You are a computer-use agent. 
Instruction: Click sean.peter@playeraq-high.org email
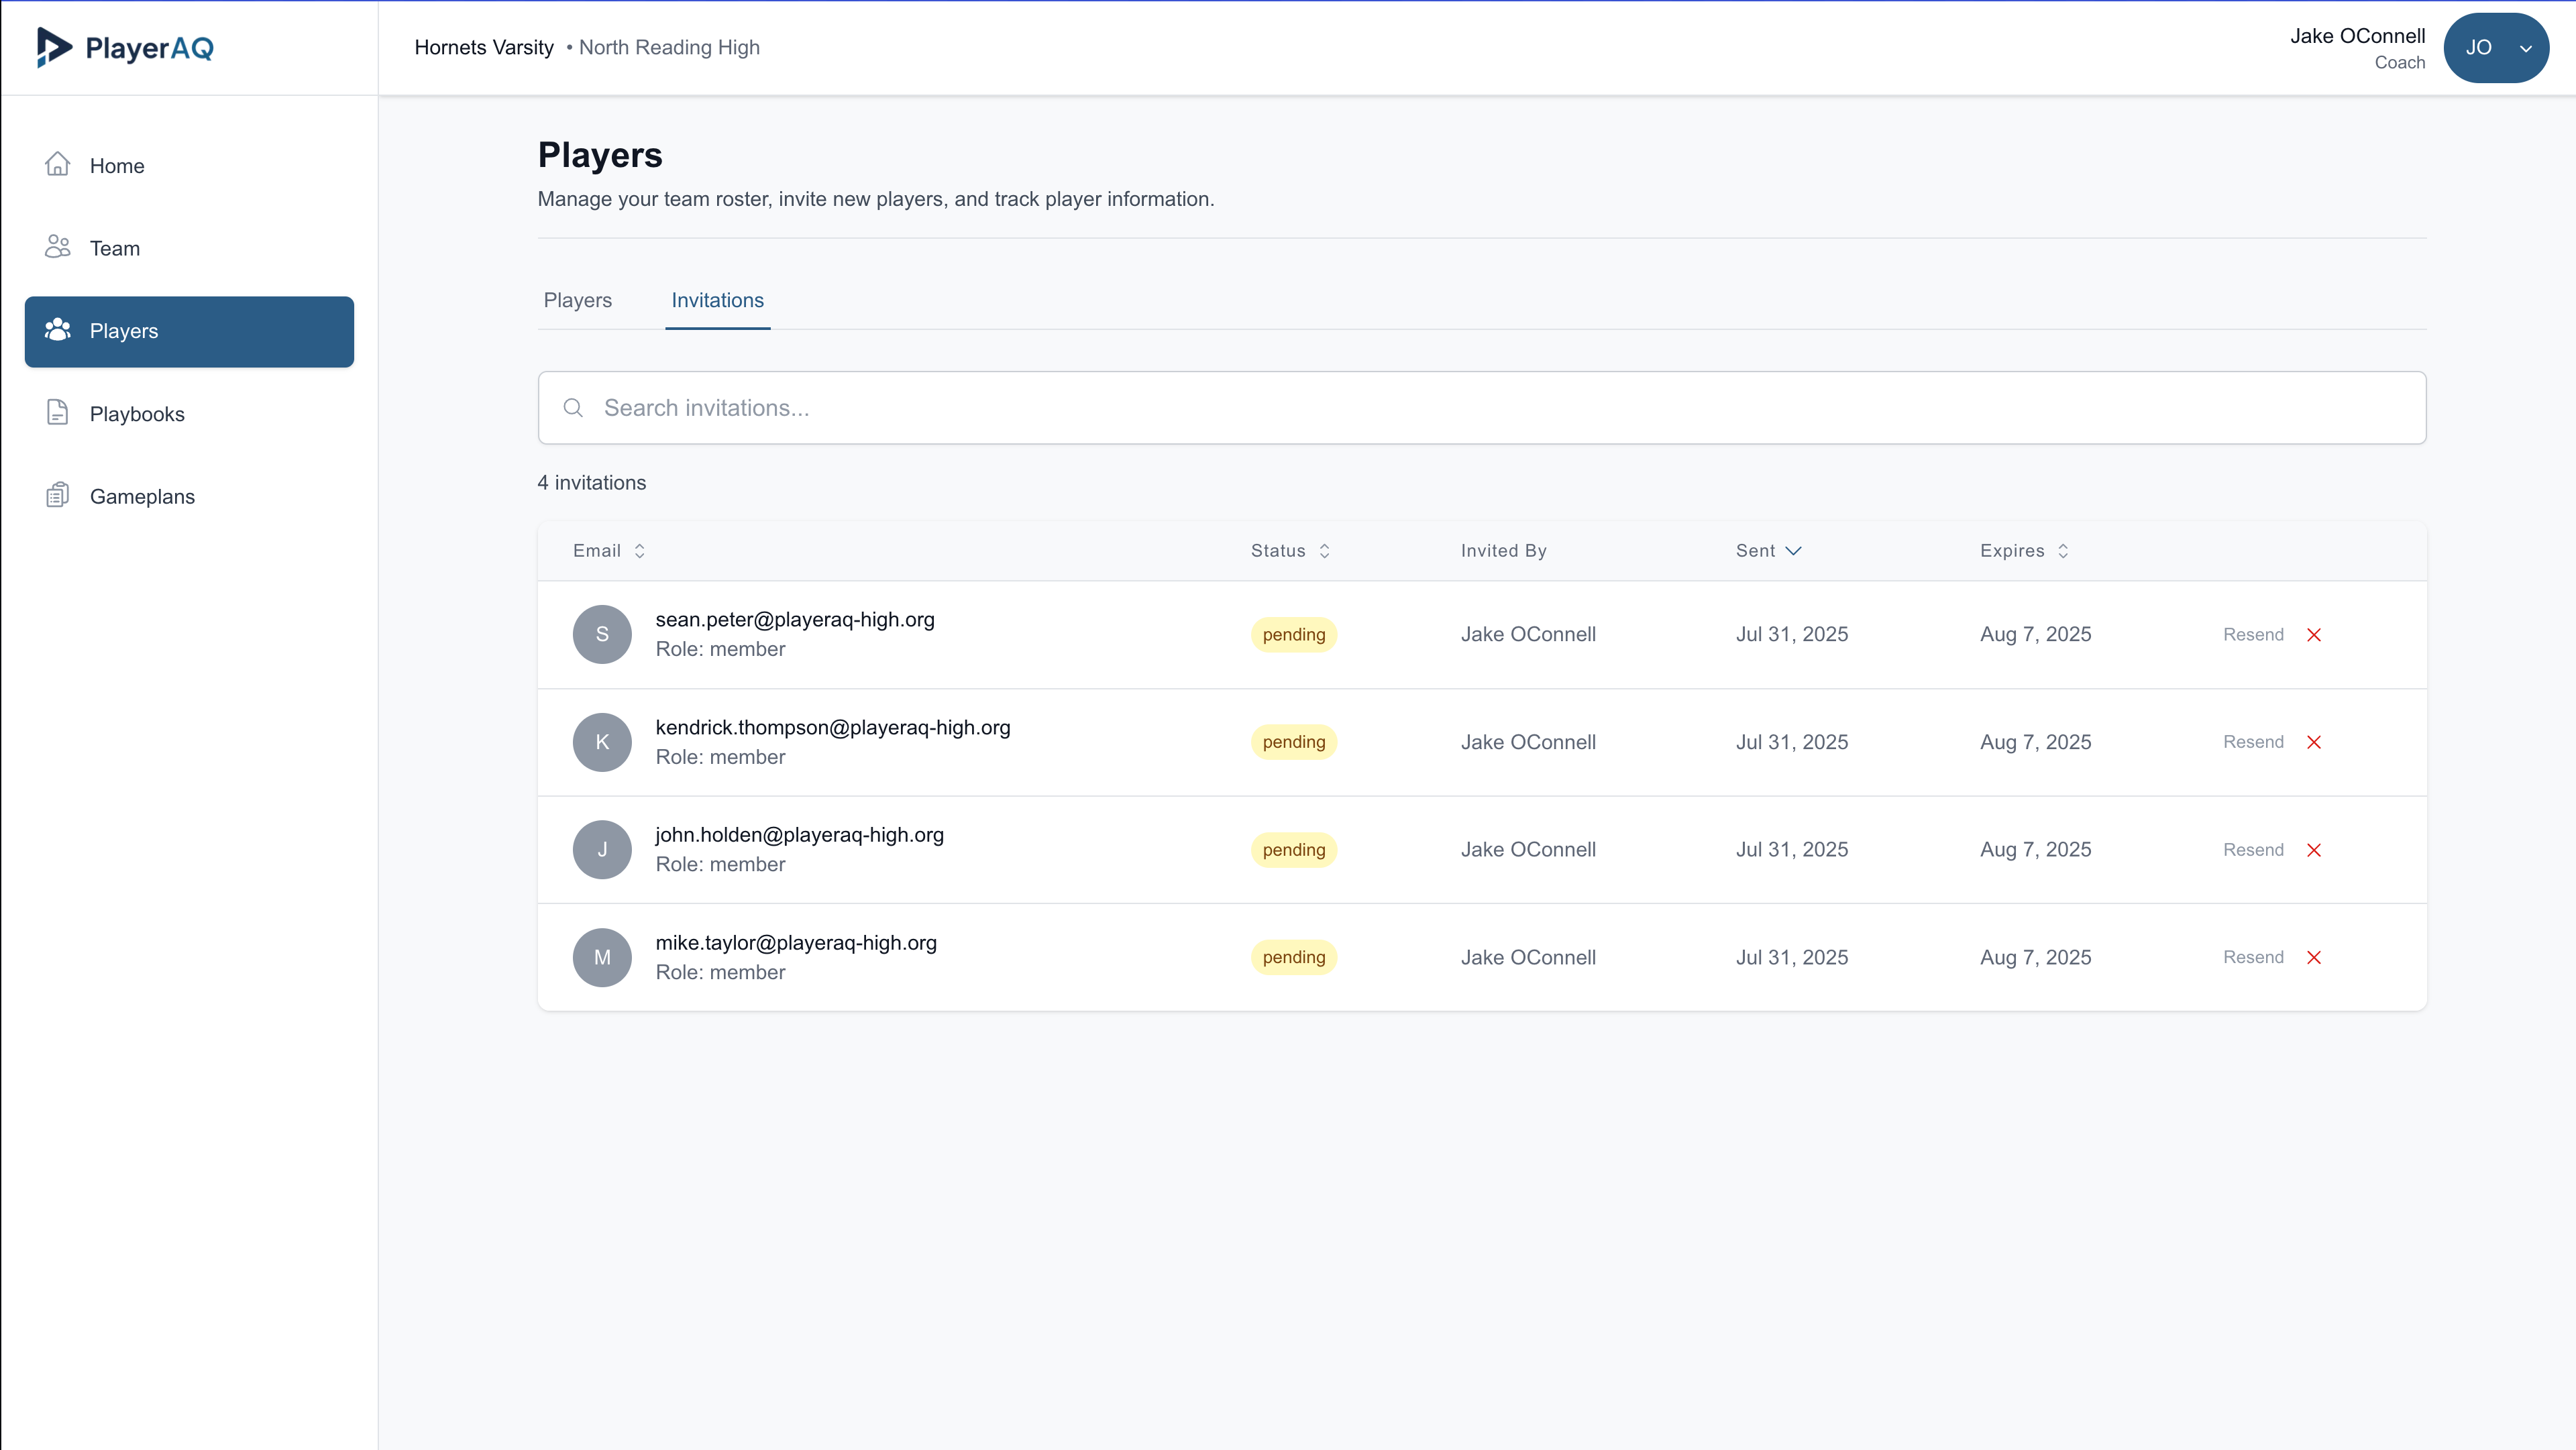coord(795,620)
